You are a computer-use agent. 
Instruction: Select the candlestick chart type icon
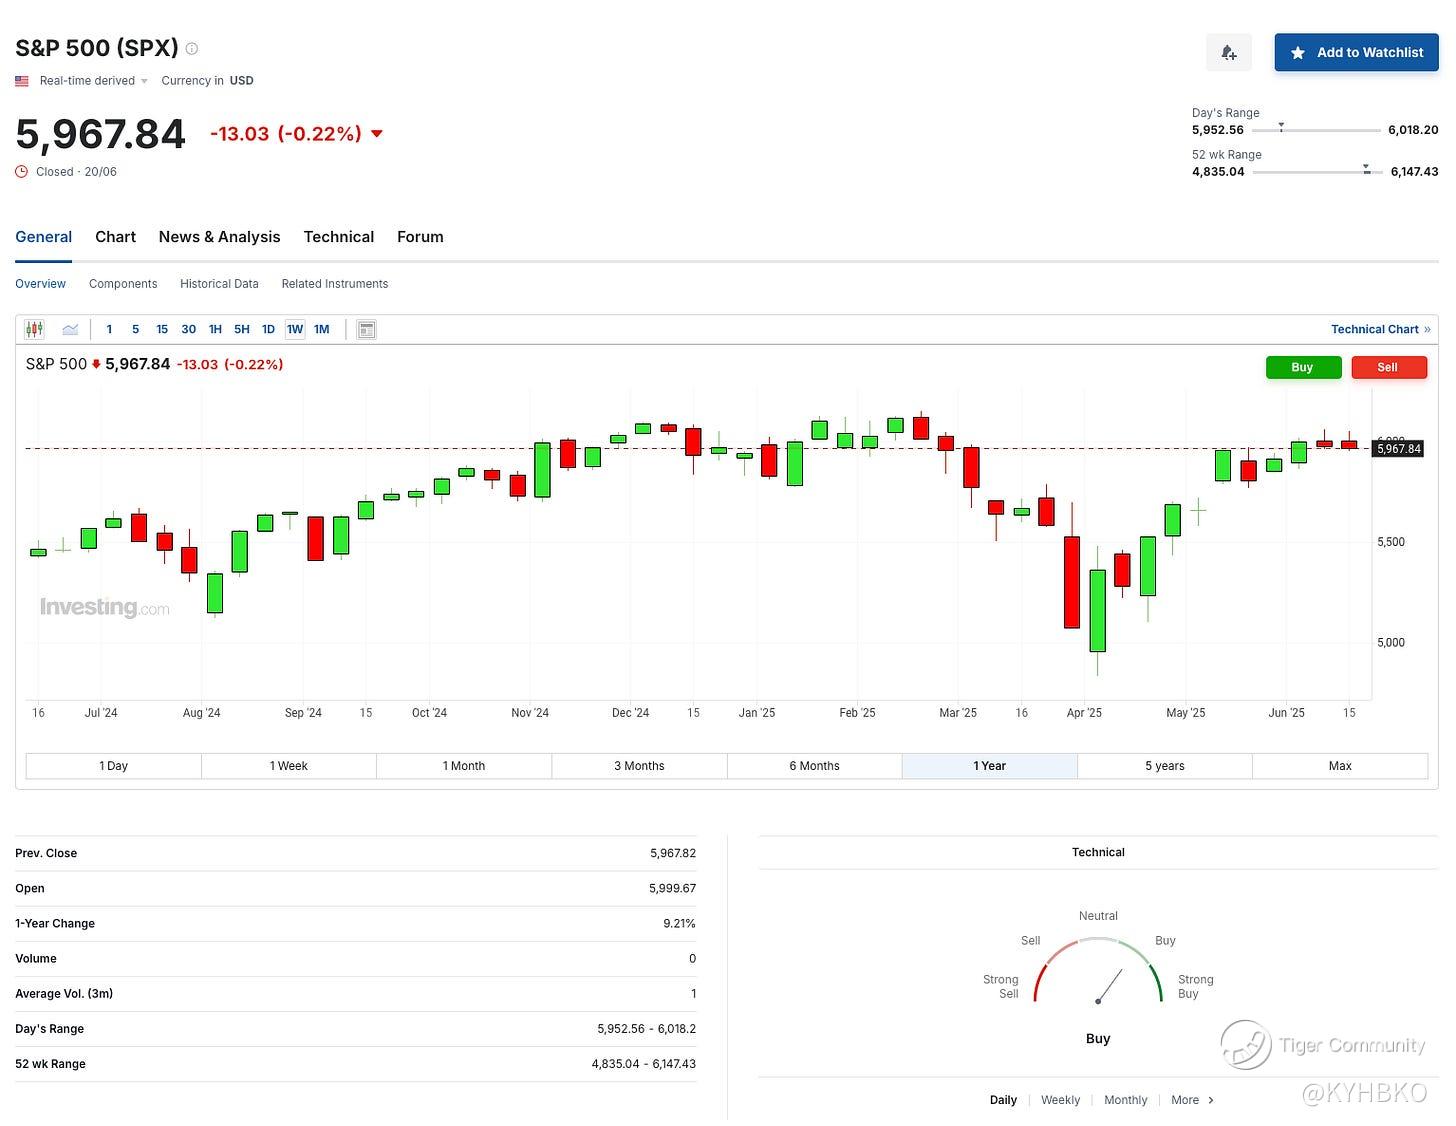[35, 329]
